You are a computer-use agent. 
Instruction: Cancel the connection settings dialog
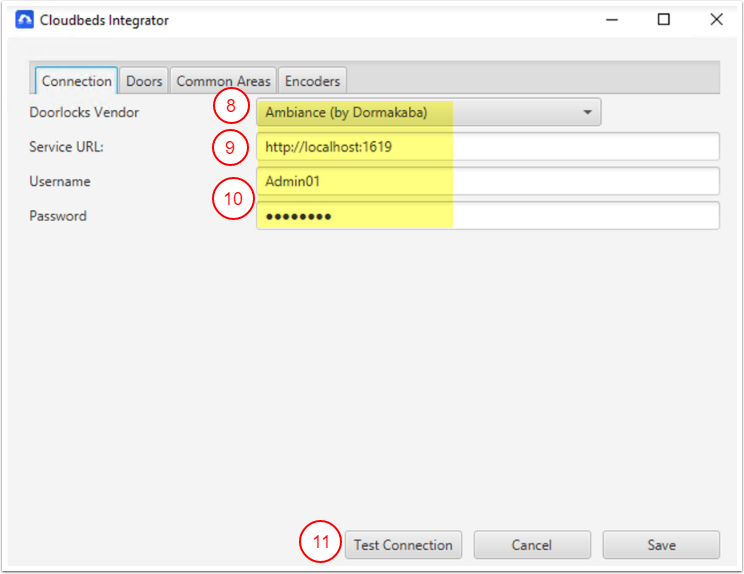(x=532, y=545)
